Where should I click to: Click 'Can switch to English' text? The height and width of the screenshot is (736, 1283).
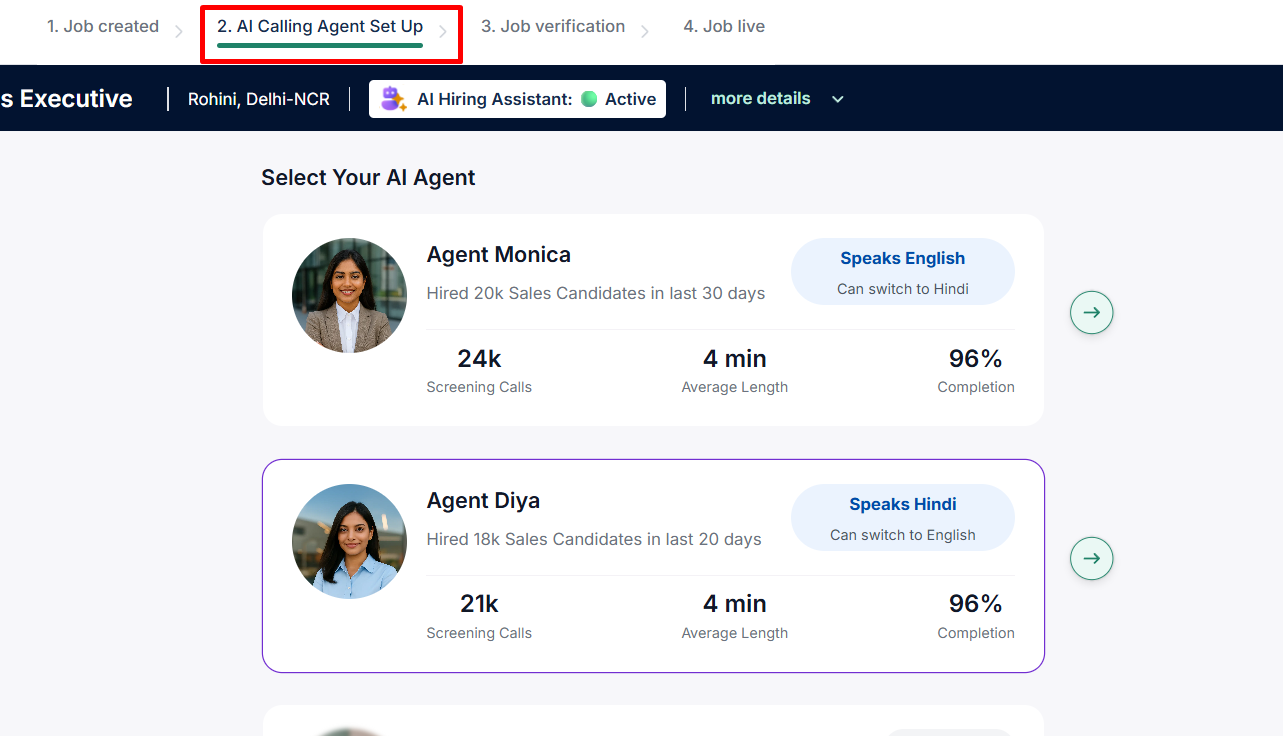(903, 535)
